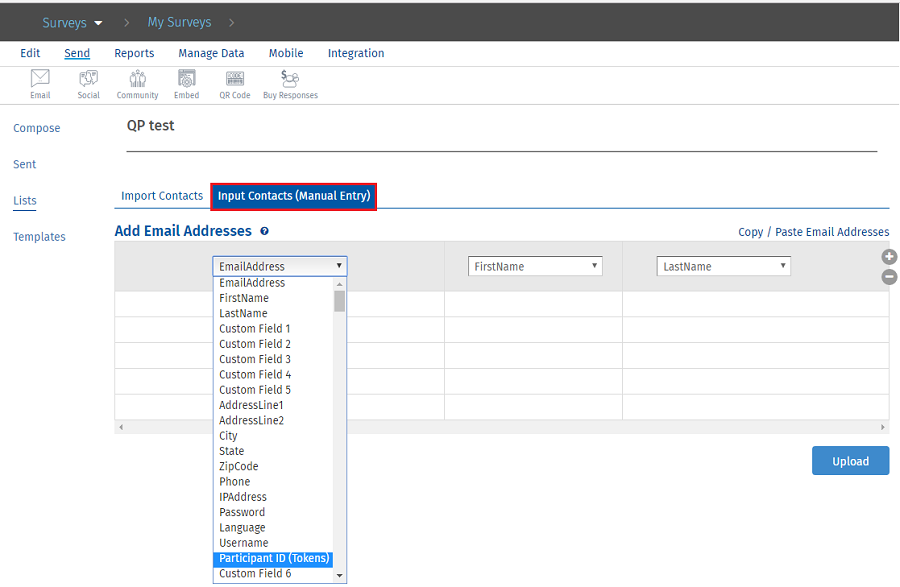
Task: Click the Embed survey icon
Action: (187, 80)
